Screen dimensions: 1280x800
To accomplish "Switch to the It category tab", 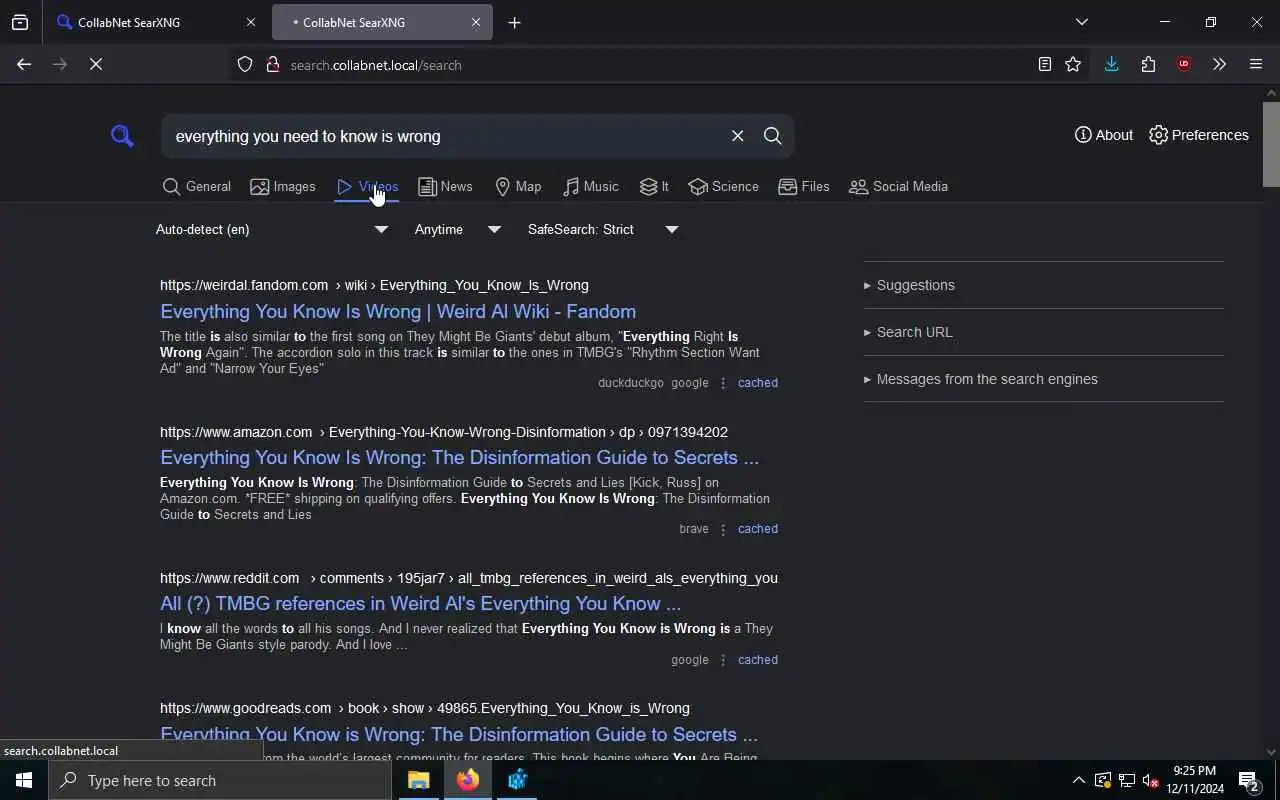I will click(x=654, y=187).
